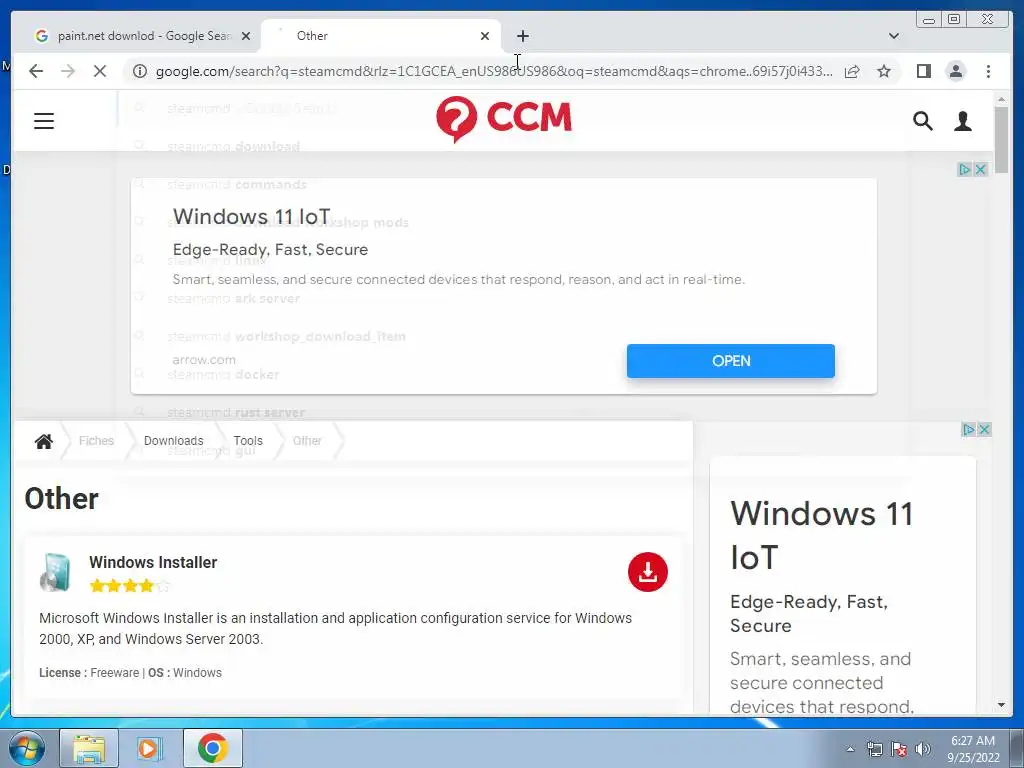Screen dimensions: 1024x768
Task: Click Chrome's back arrow
Action: pos(36,71)
